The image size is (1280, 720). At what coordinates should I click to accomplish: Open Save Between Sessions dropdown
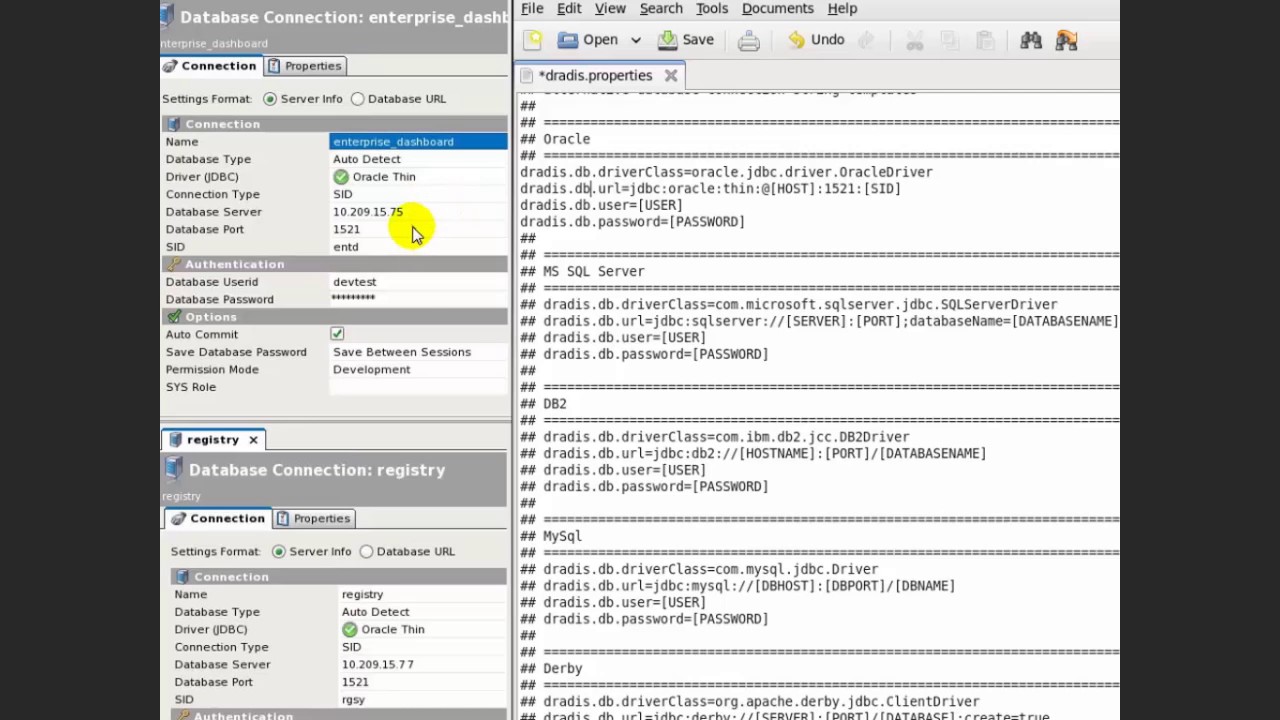pos(418,352)
